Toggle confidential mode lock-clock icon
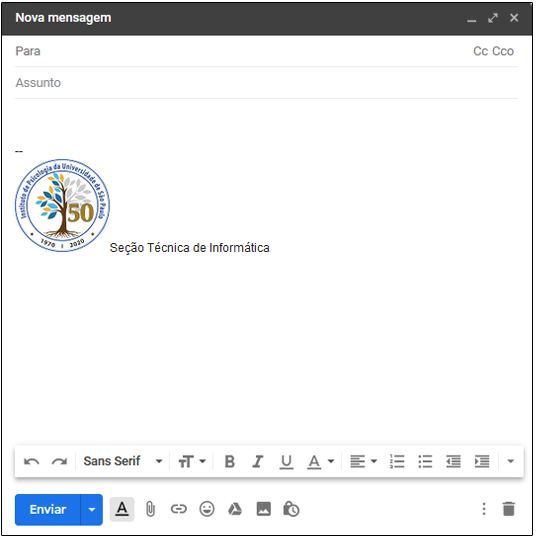The height and width of the screenshot is (539, 536). (292, 509)
